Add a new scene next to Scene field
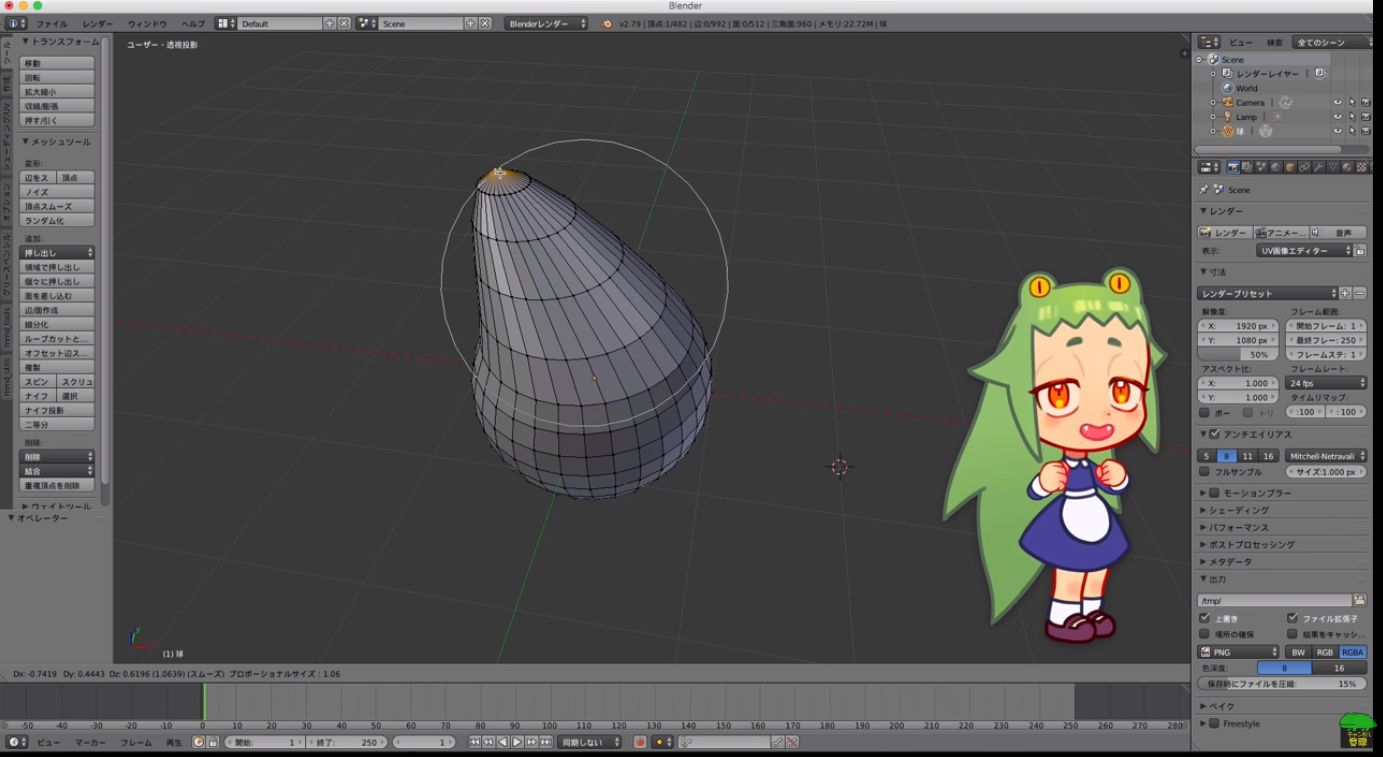This screenshot has width=1383, height=757. tap(471, 23)
